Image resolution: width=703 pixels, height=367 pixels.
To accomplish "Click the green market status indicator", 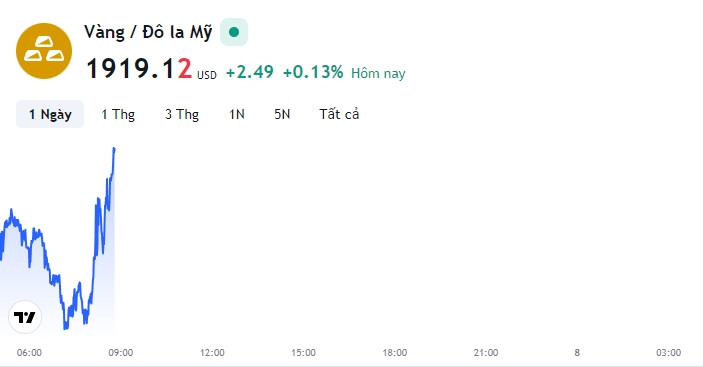I will [x=234, y=32].
